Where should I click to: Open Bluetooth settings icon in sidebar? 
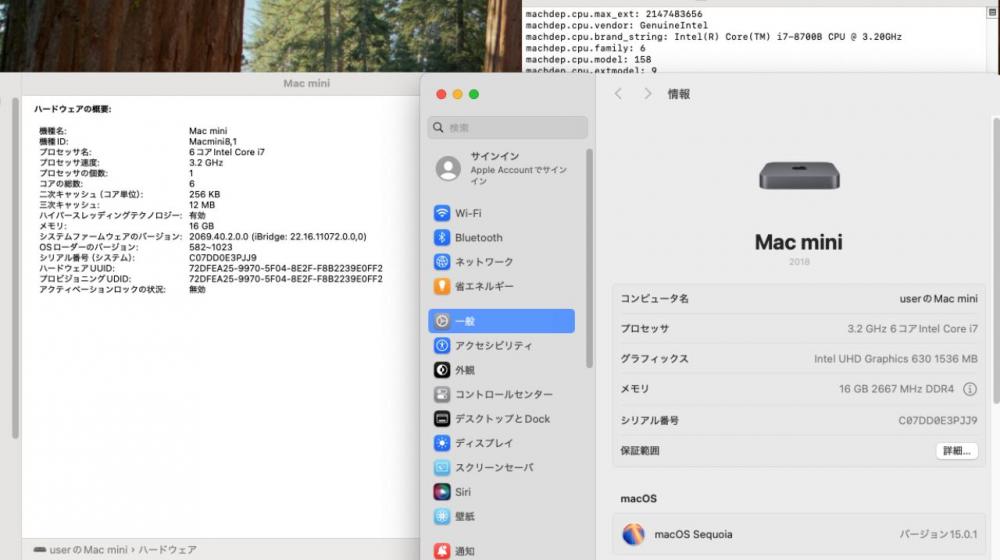[x=442, y=237]
